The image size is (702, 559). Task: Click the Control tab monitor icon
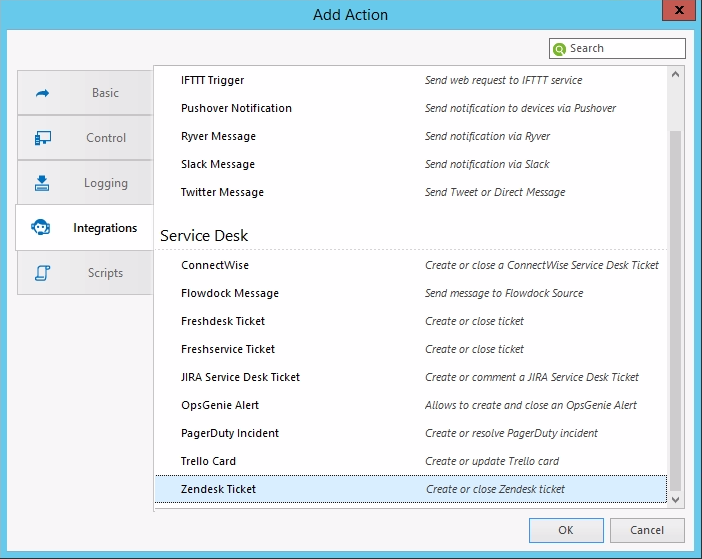pos(43,138)
